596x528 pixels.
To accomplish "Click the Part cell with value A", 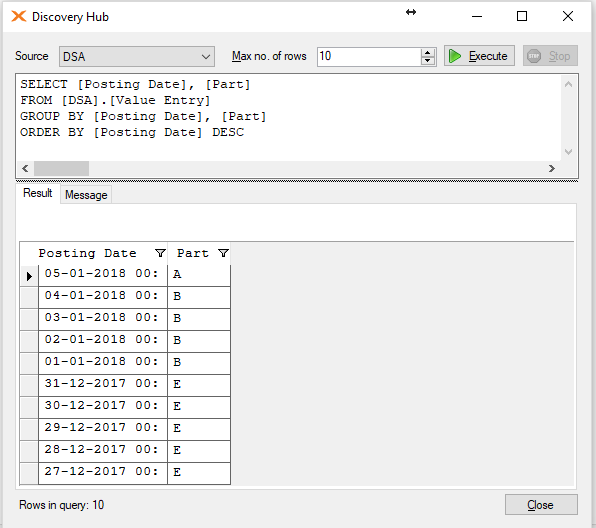I will [199, 274].
